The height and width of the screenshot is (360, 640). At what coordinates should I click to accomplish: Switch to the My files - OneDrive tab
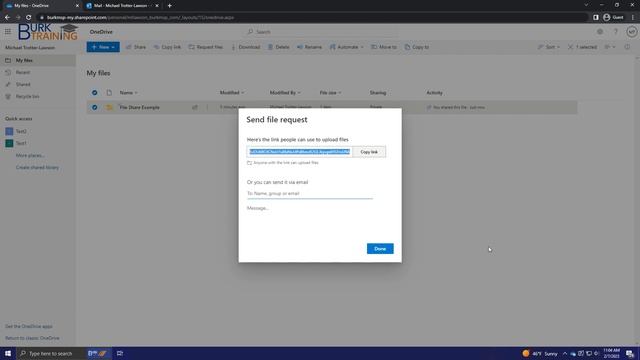click(x=41, y=6)
